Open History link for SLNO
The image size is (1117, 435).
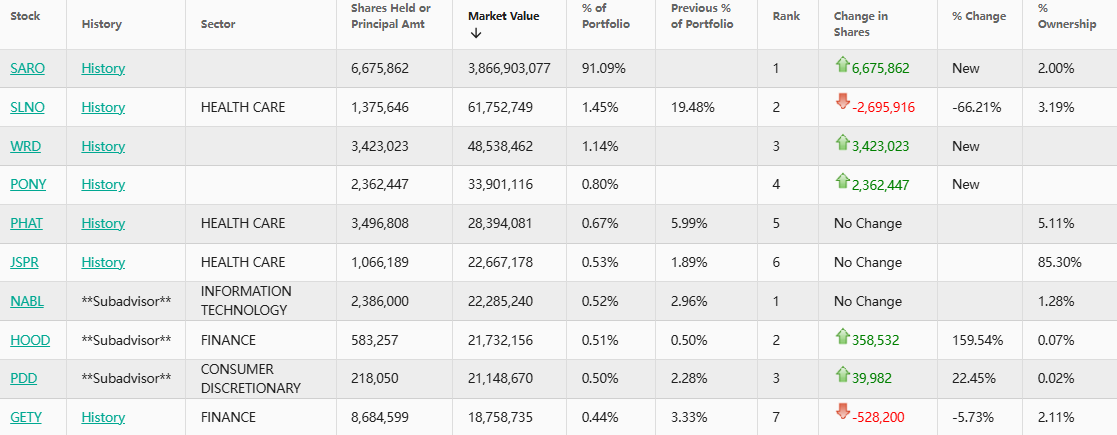103,107
